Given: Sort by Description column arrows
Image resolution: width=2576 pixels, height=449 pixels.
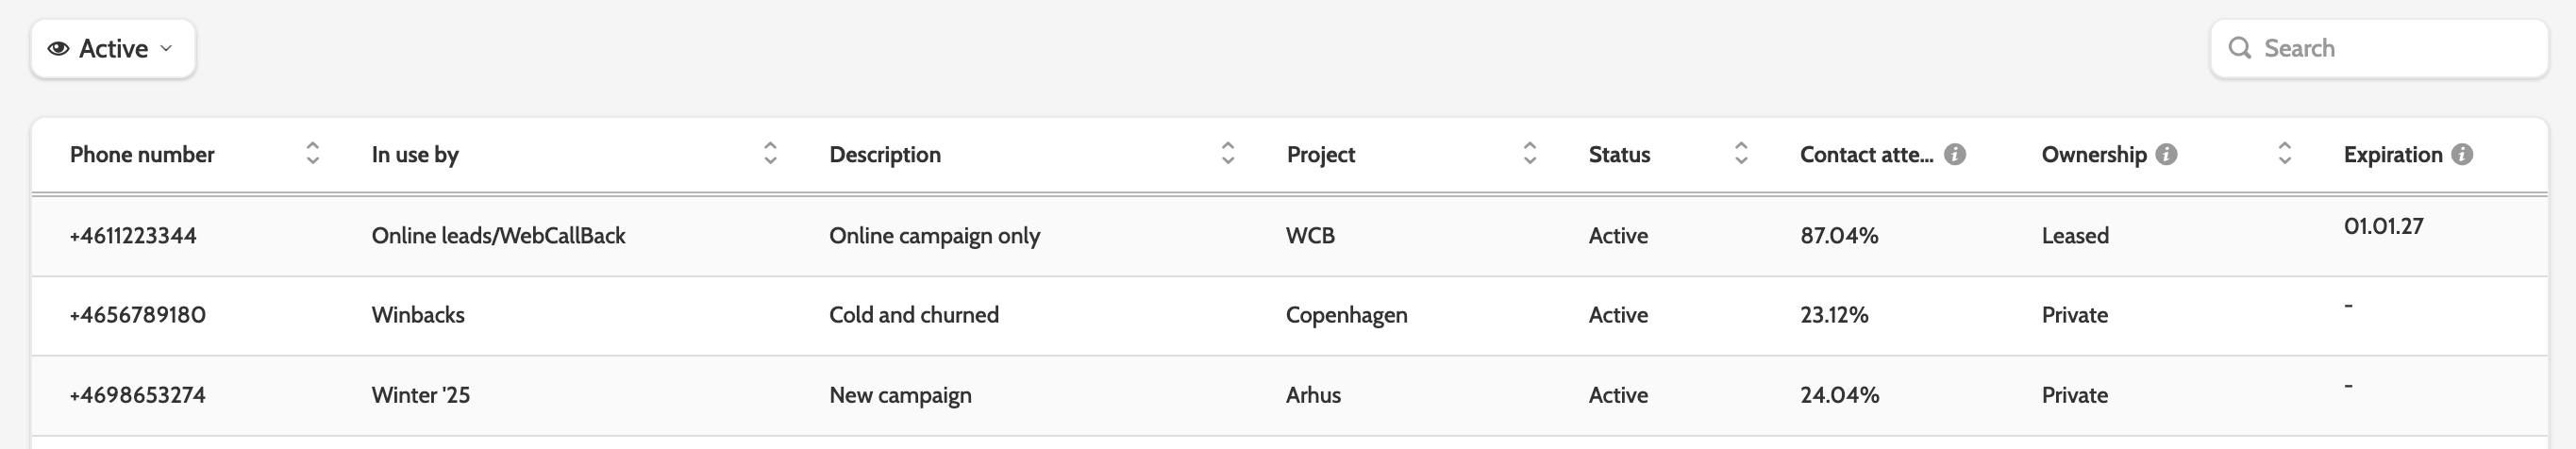Looking at the screenshot, I should coord(1228,153).
